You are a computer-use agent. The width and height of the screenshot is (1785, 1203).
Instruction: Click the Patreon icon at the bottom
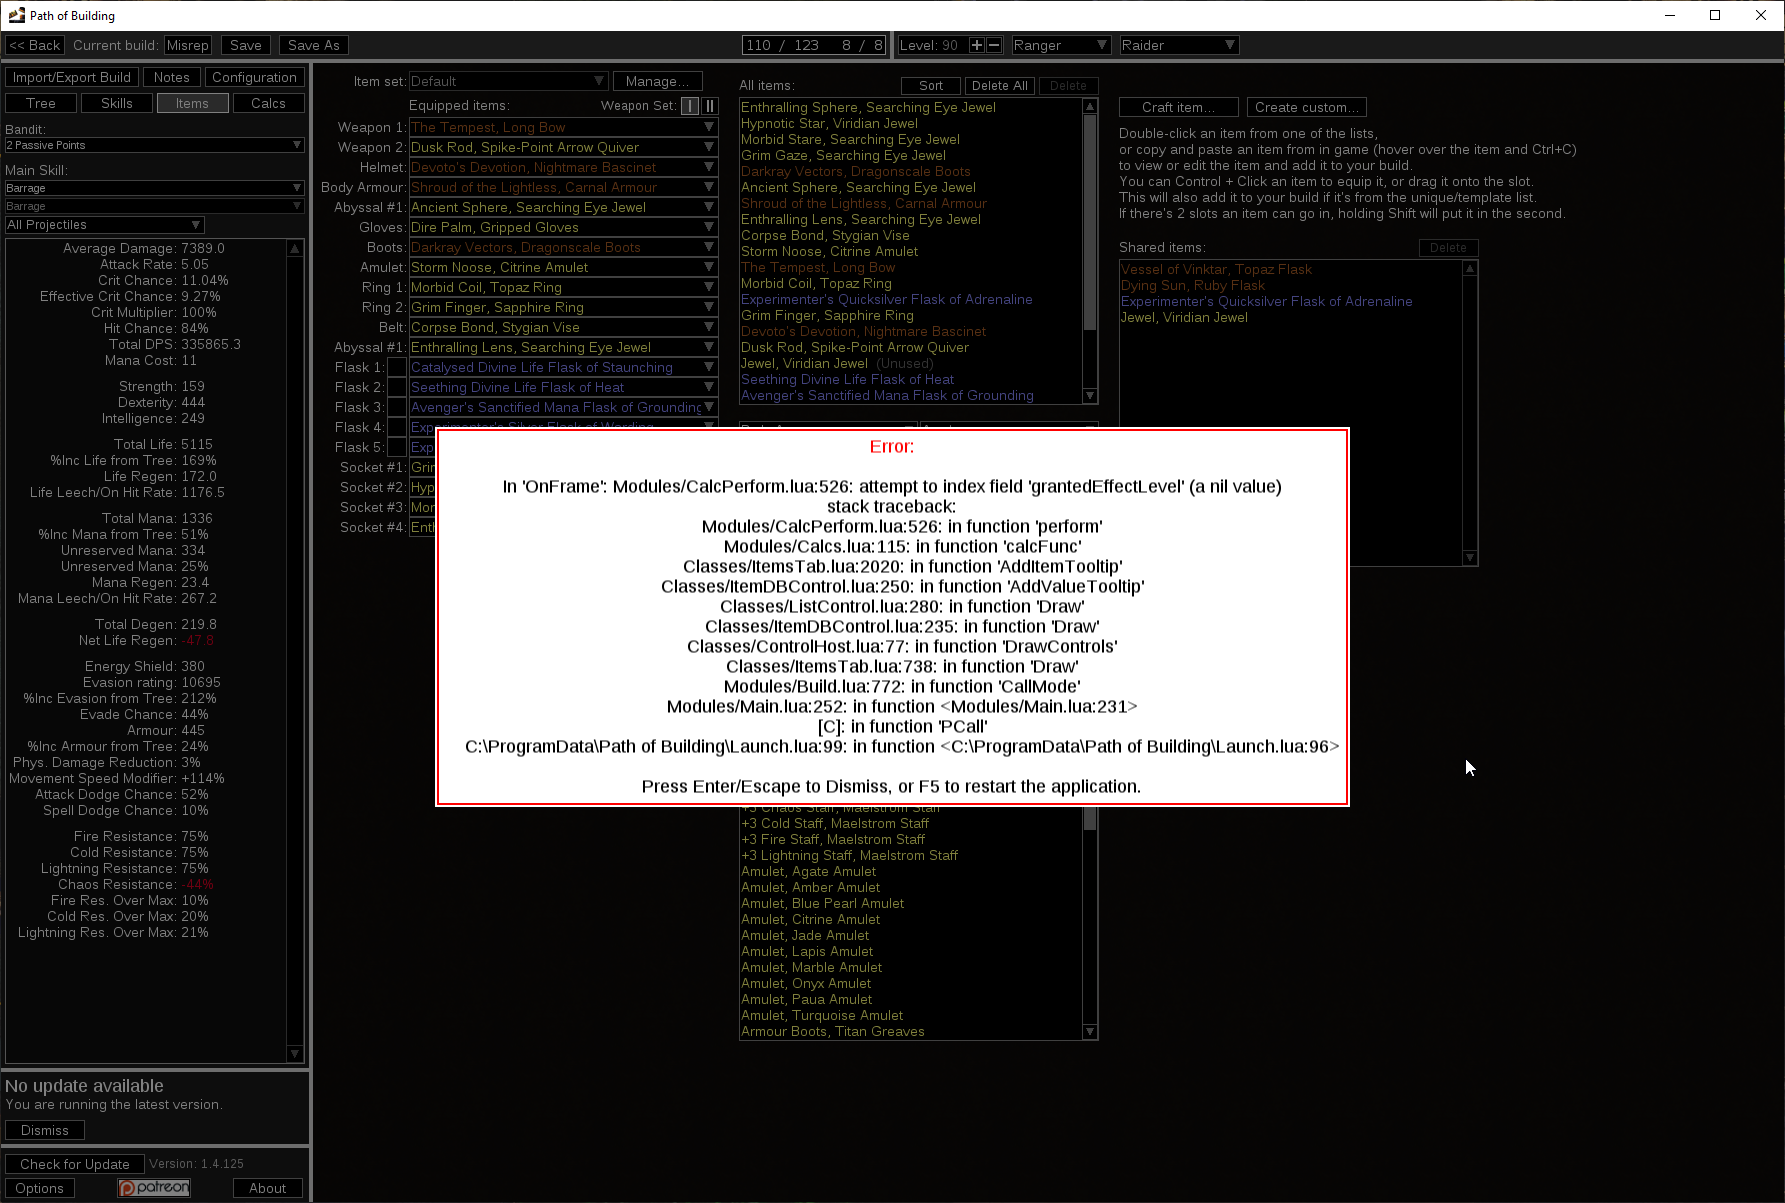[x=153, y=1187]
